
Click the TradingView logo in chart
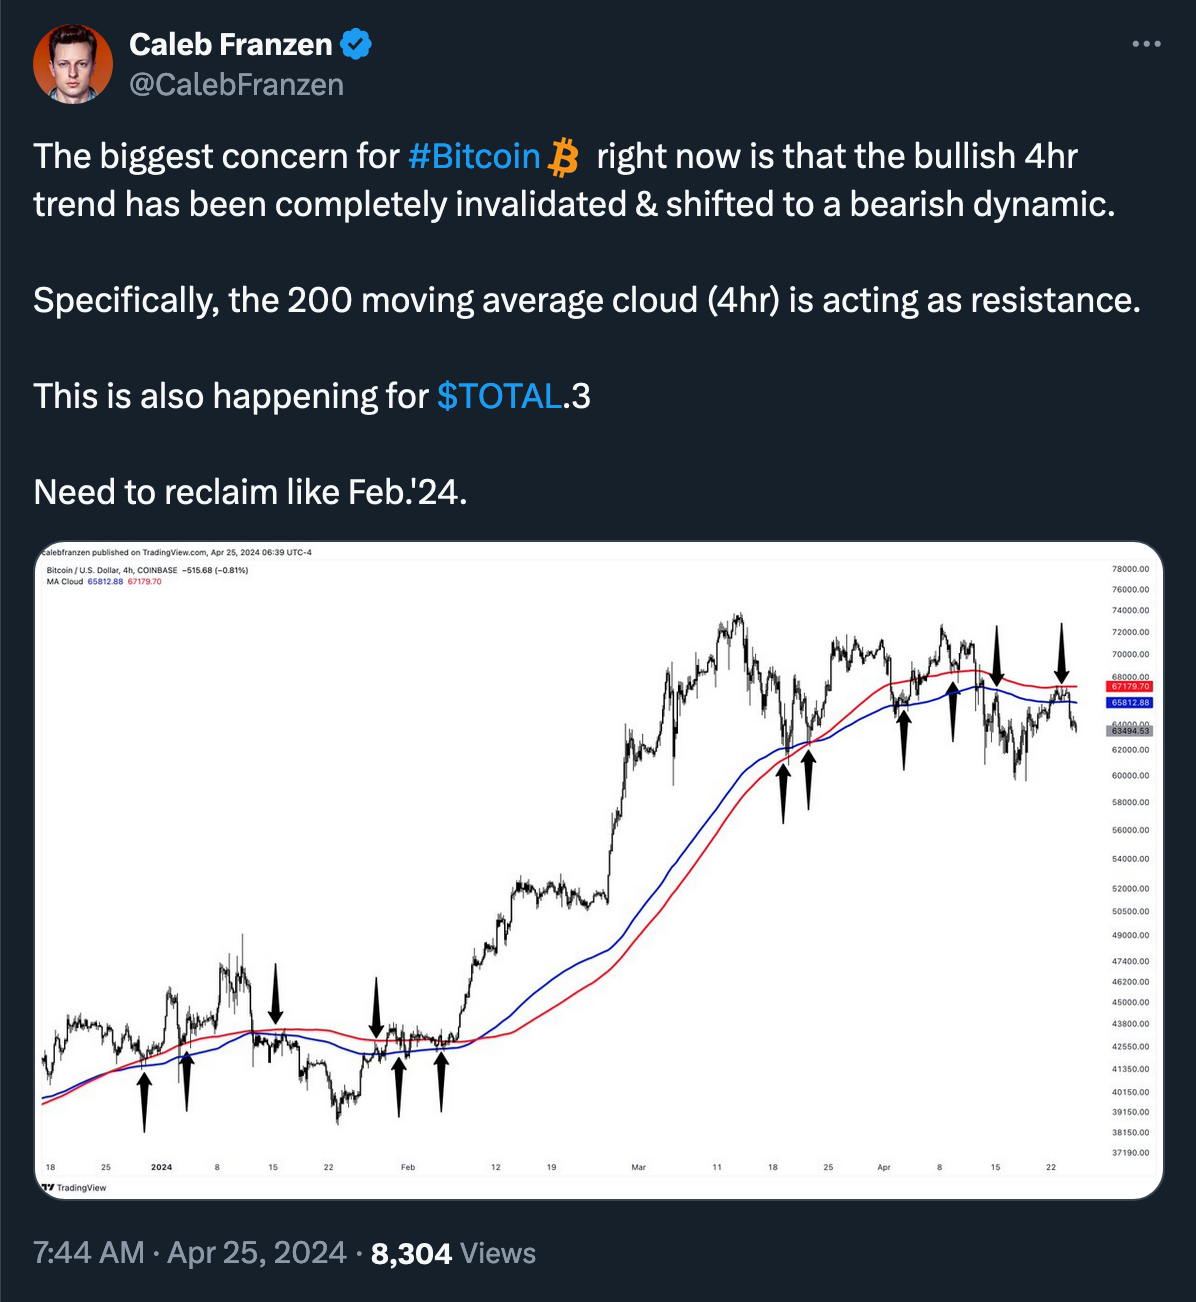point(73,1188)
